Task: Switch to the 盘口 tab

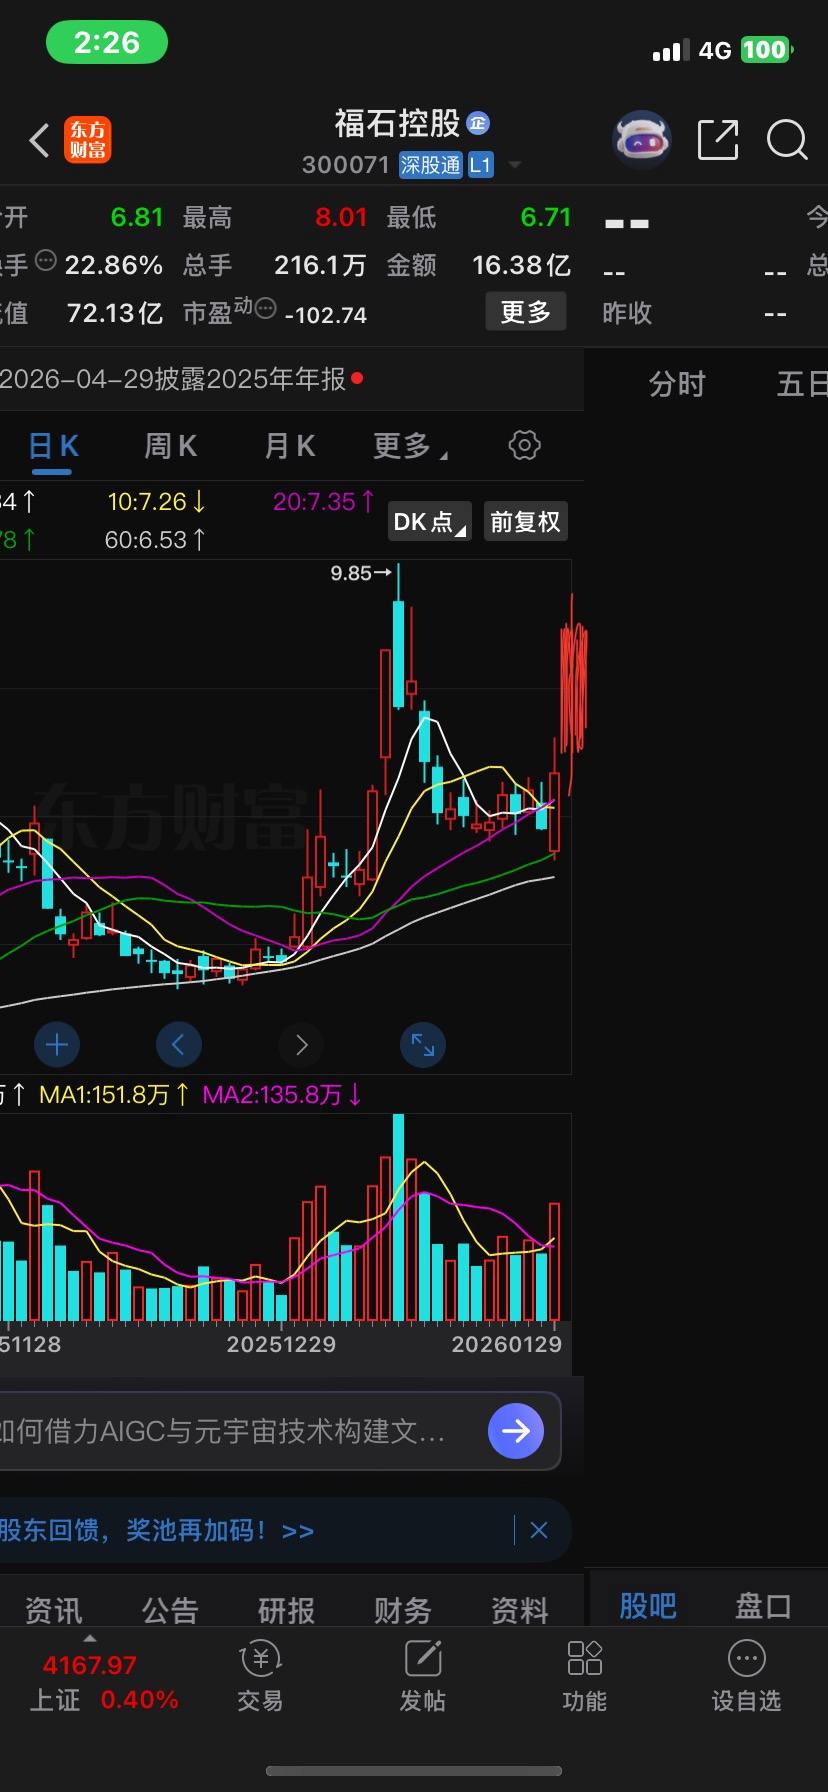Action: 764,1606
